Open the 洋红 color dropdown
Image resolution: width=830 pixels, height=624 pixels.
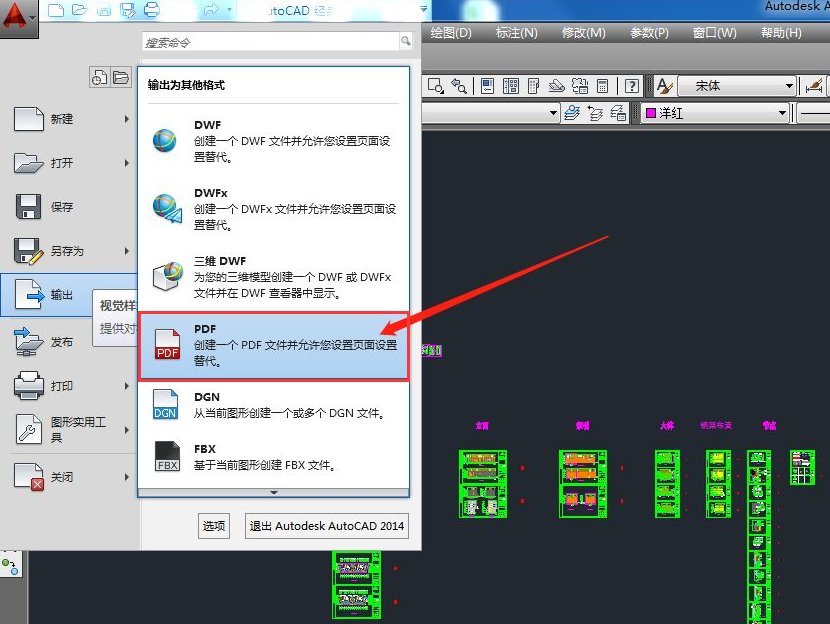click(x=715, y=113)
